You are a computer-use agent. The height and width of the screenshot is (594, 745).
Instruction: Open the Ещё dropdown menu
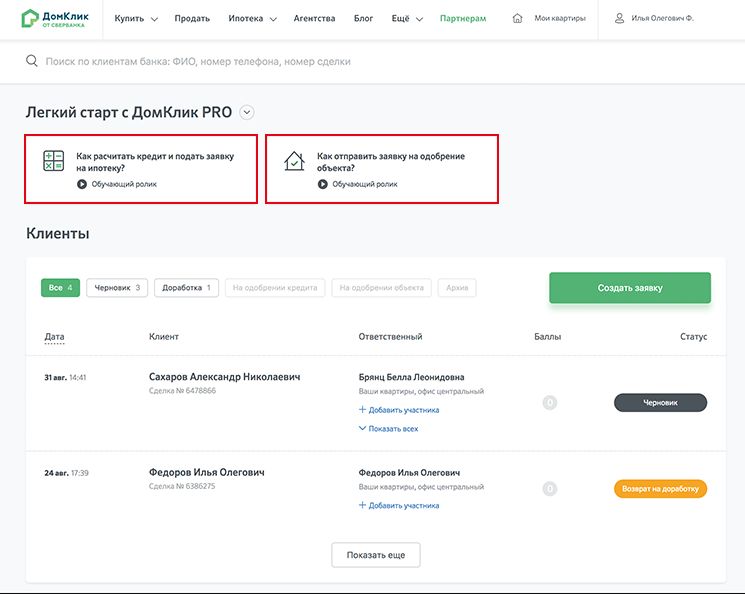[407, 19]
